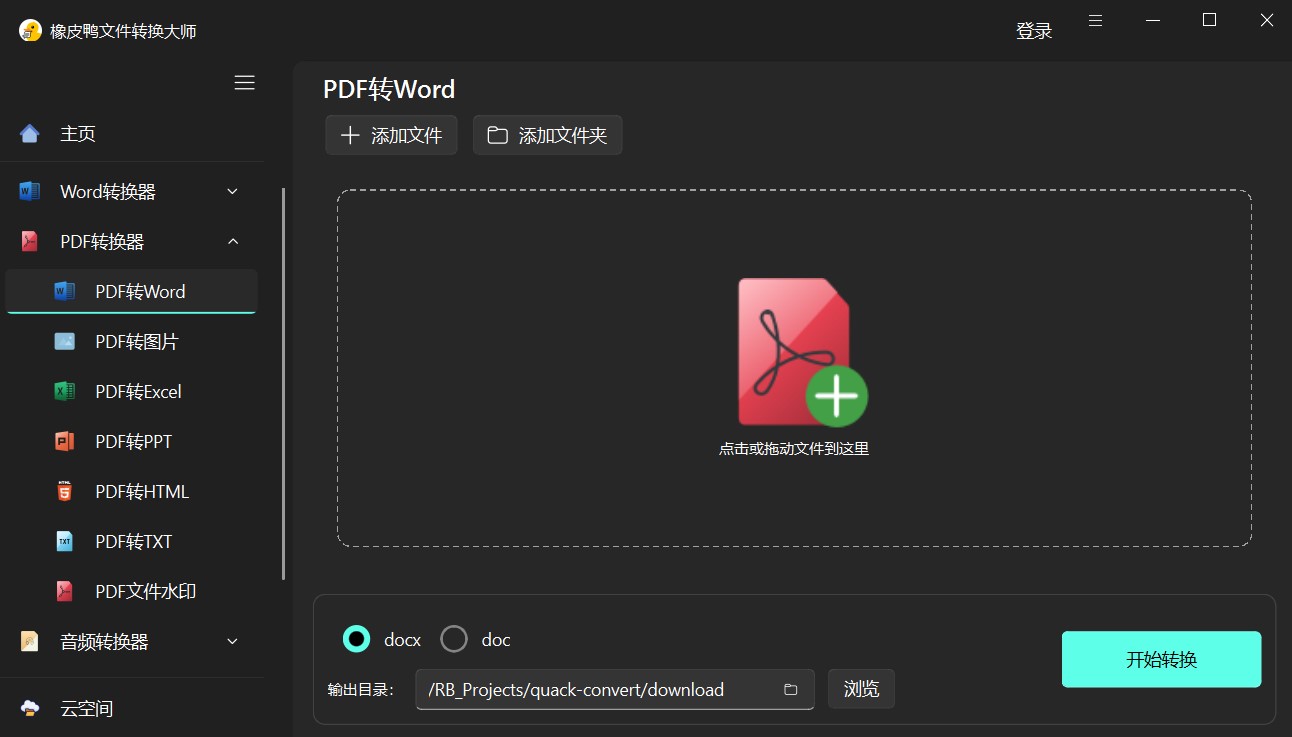
Task: Click the 音频转换器 audio file icon
Action: pyautogui.click(x=30, y=641)
